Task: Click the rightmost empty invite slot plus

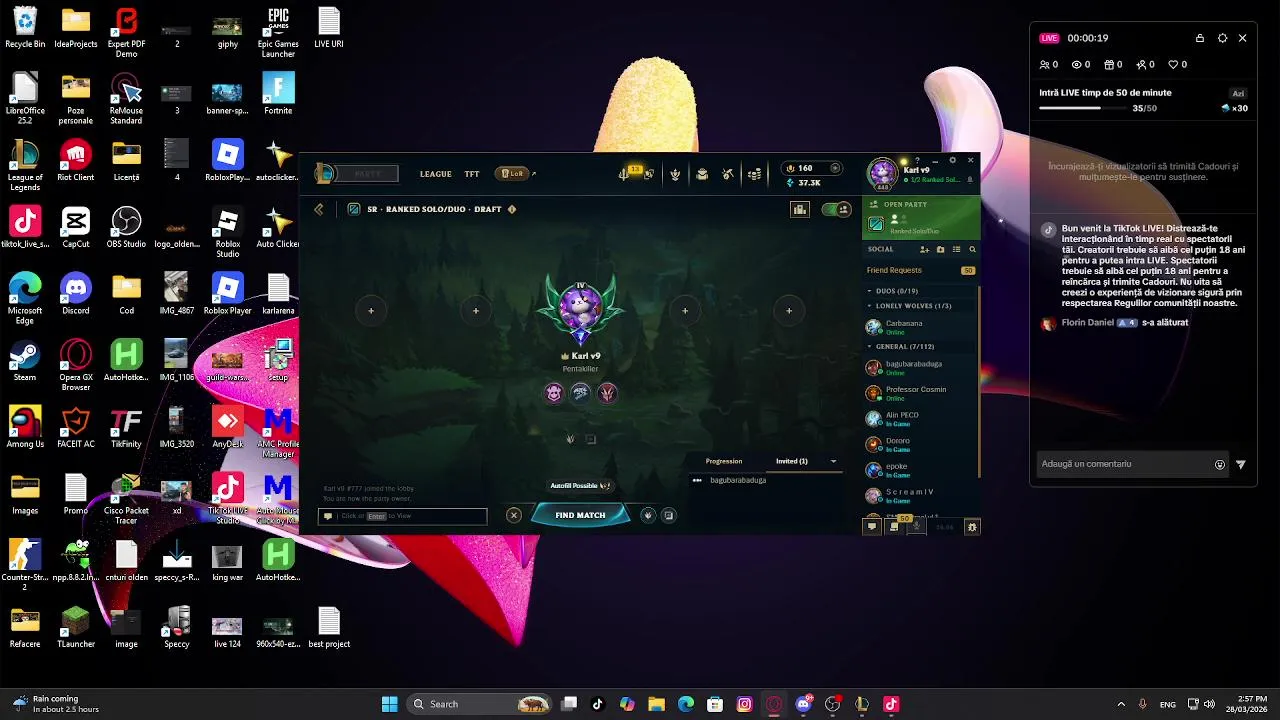Action: (789, 311)
